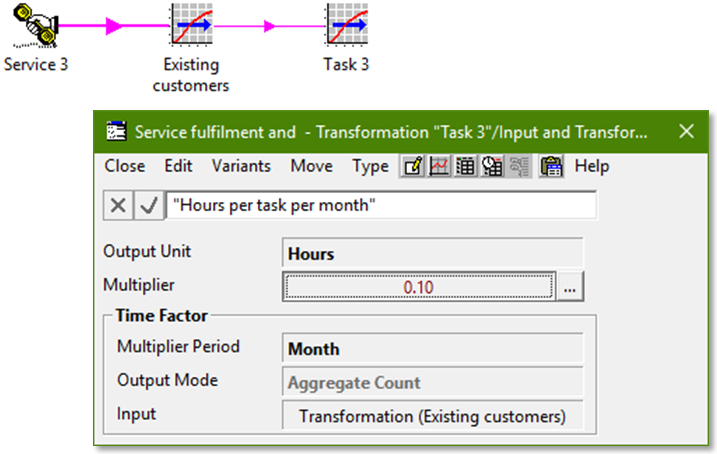Click the clipboard paste toolbar icon
This screenshot has width=717, height=454.
(x=550, y=167)
